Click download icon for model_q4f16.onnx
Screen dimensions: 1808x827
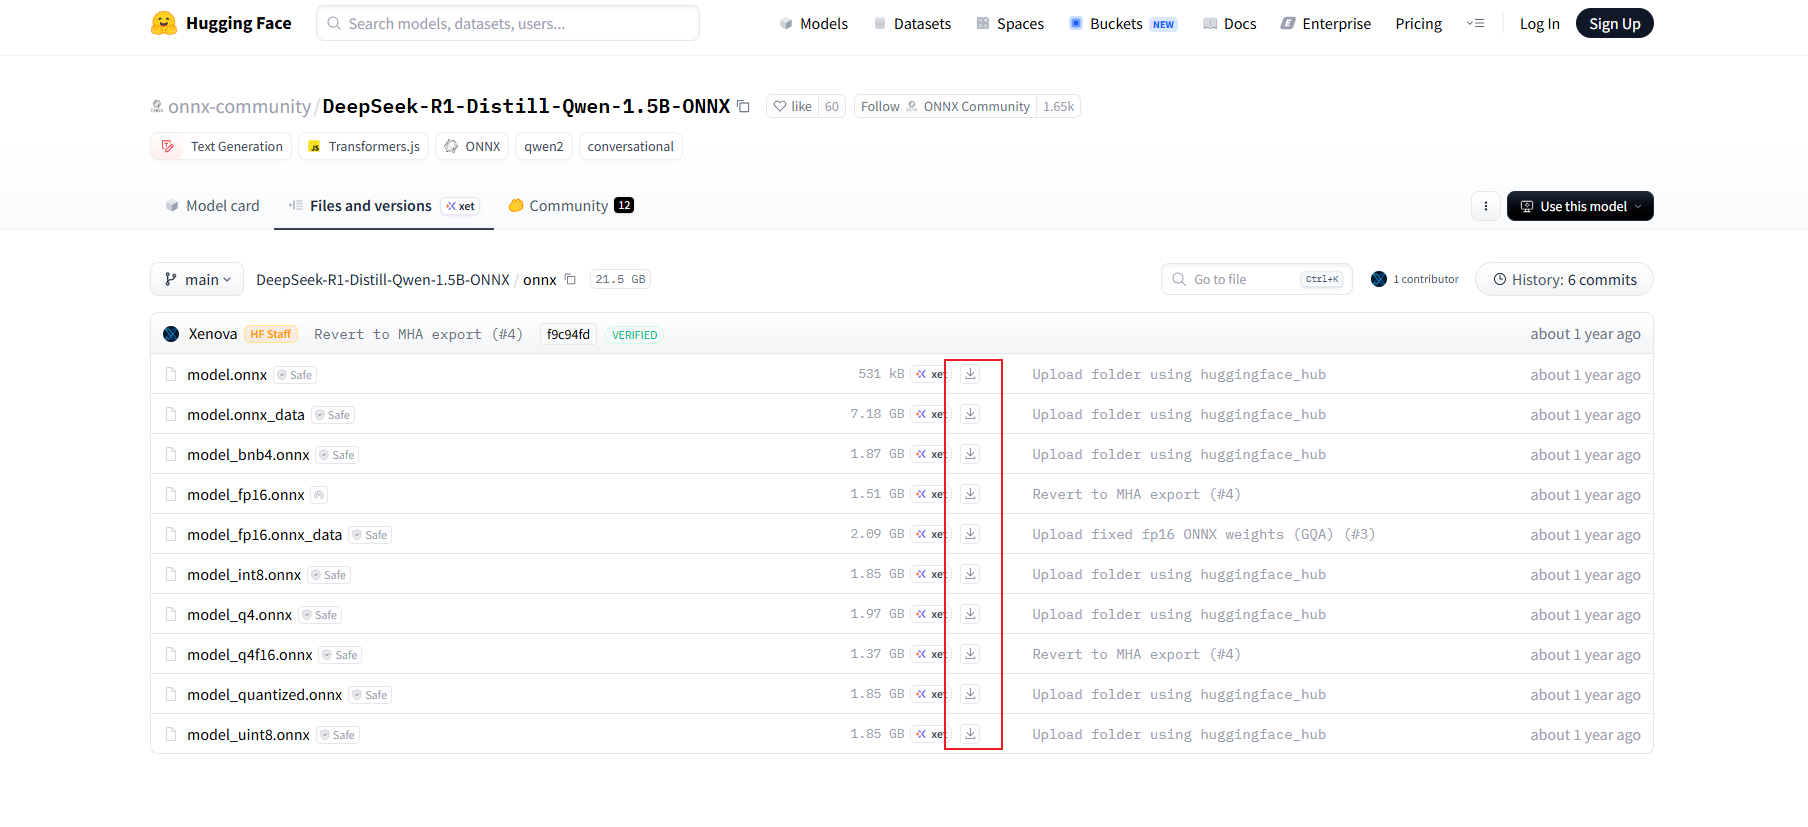[970, 654]
